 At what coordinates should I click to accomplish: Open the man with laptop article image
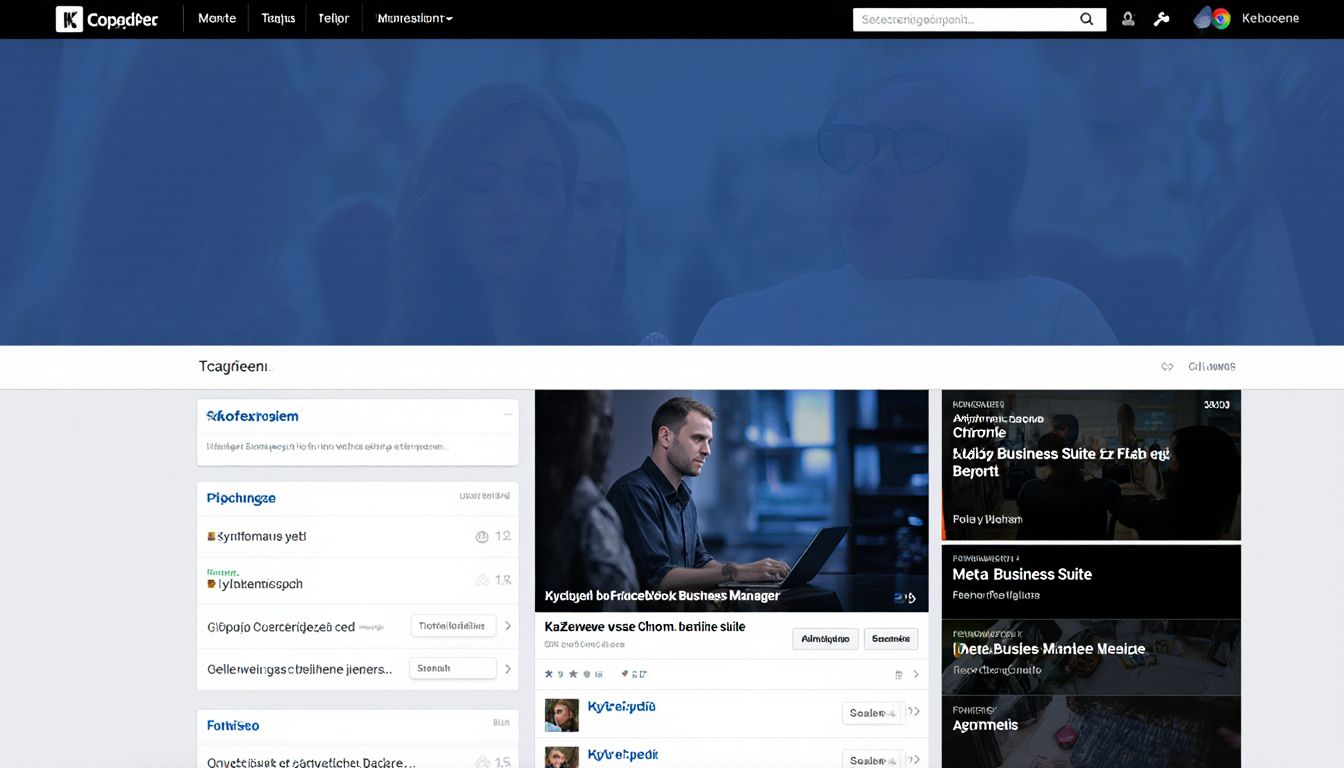pyautogui.click(x=731, y=500)
